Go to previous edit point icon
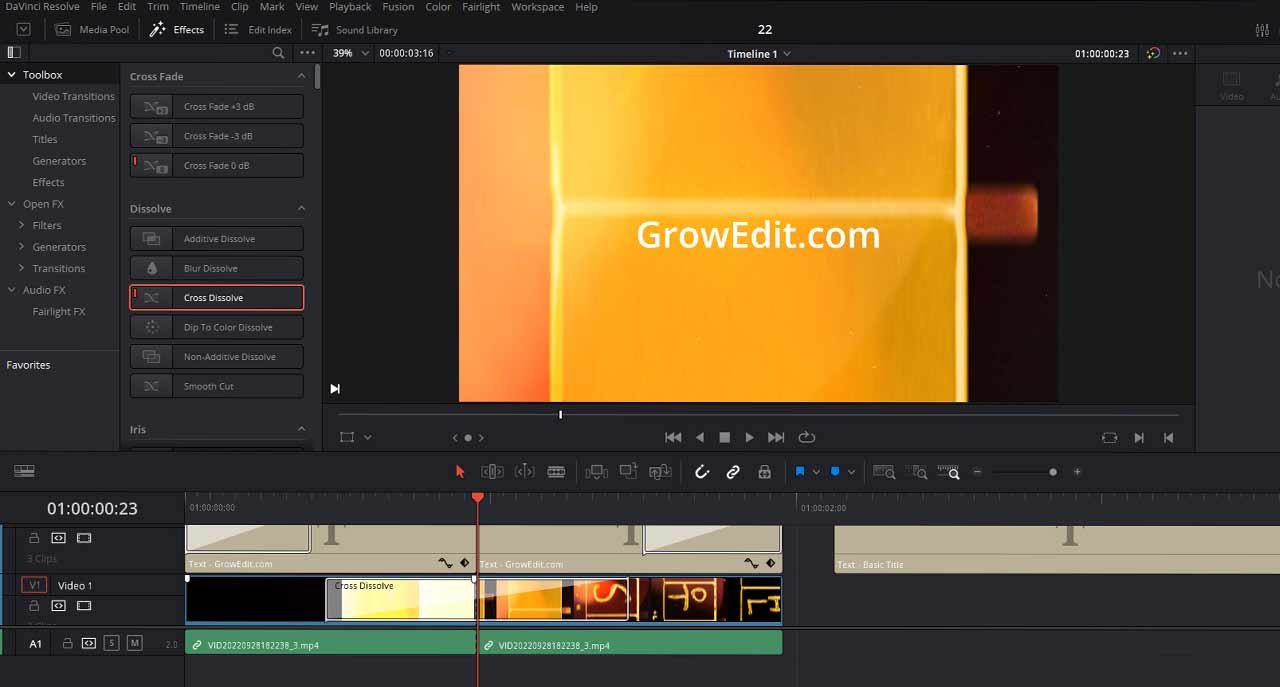The width and height of the screenshot is (1280, 687). 1167,437
